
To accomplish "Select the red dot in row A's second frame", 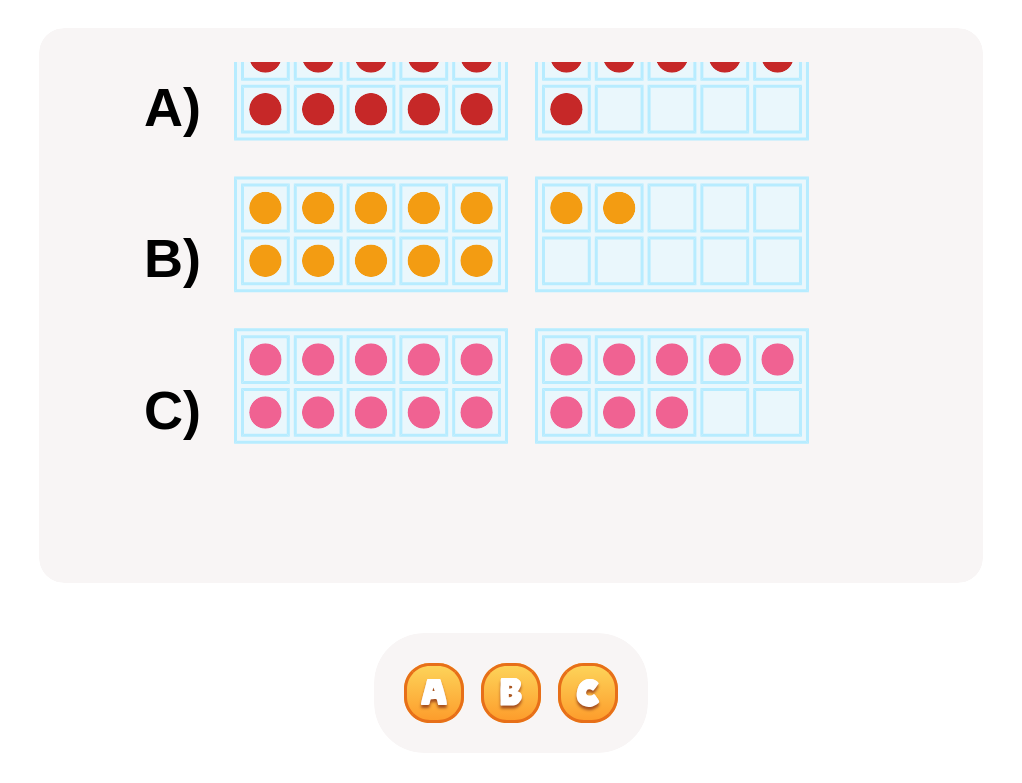I will pyautogui.click(x=566, y=110).
